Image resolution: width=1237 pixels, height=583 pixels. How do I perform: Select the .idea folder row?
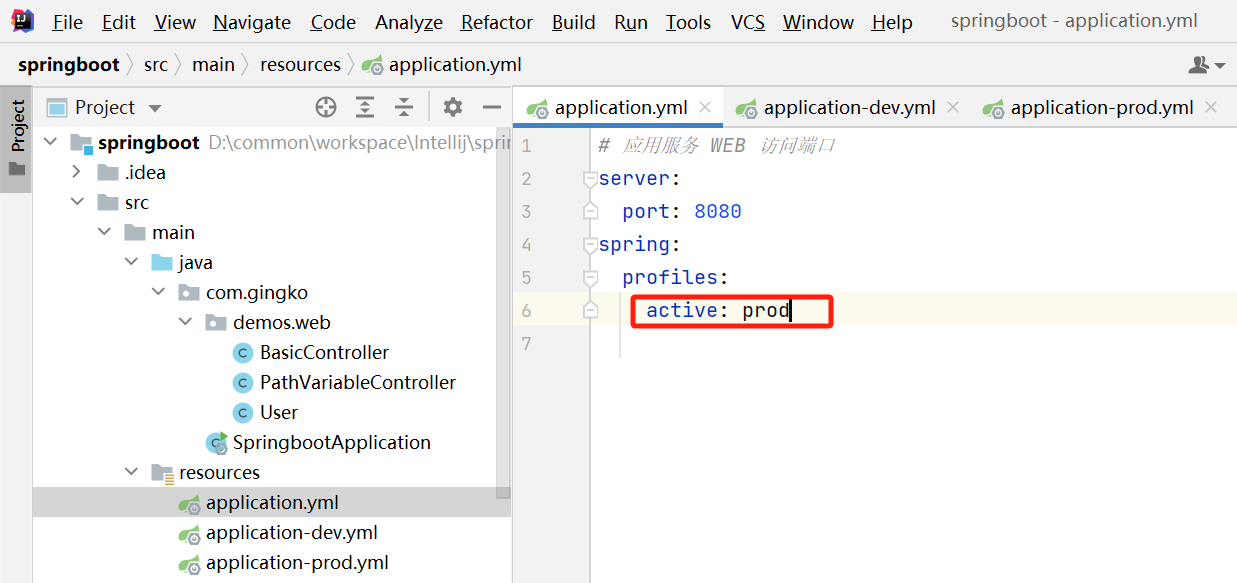[x=272, y=173]
